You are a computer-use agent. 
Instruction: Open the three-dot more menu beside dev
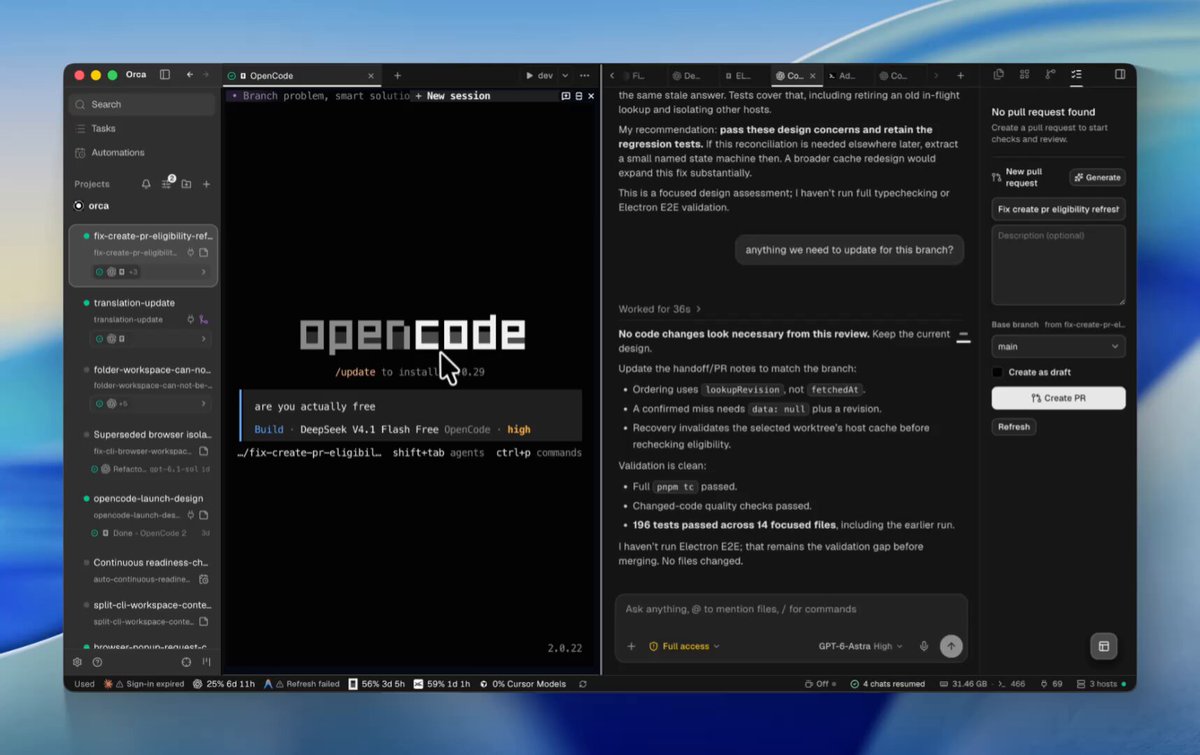point(583,76)
